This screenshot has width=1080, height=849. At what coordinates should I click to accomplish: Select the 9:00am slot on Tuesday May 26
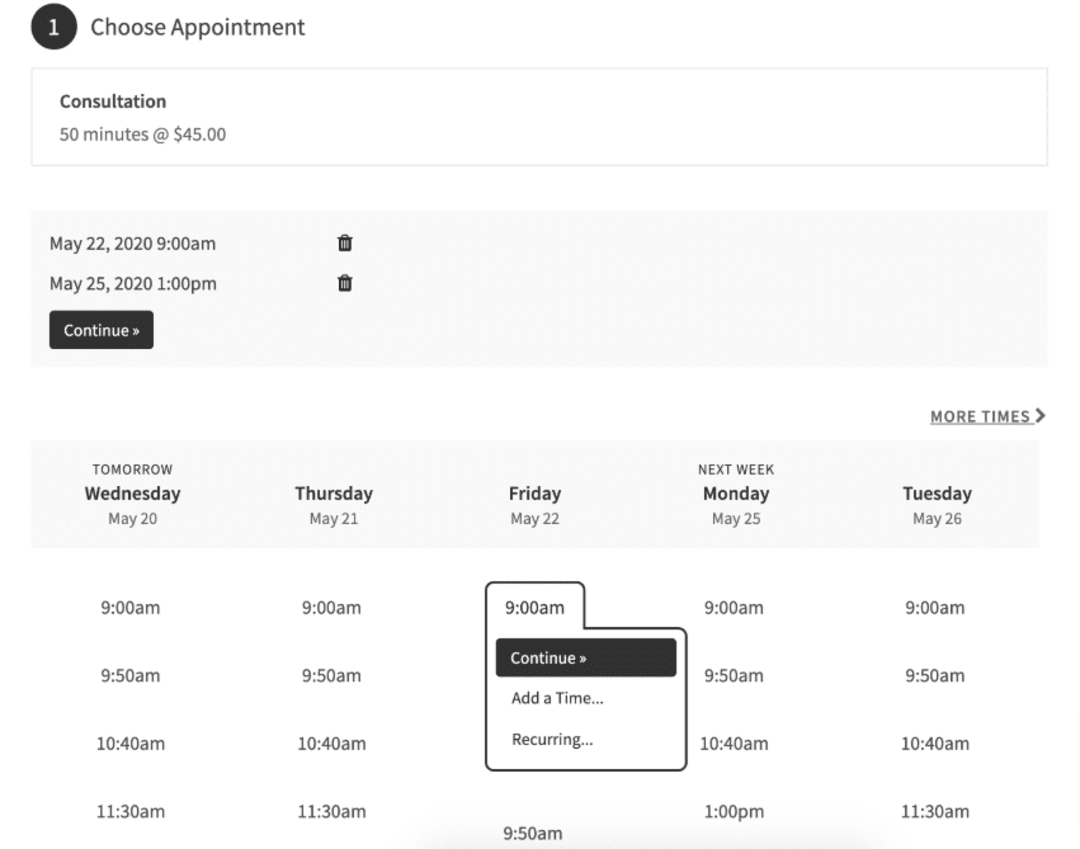(x=936, y=607)
